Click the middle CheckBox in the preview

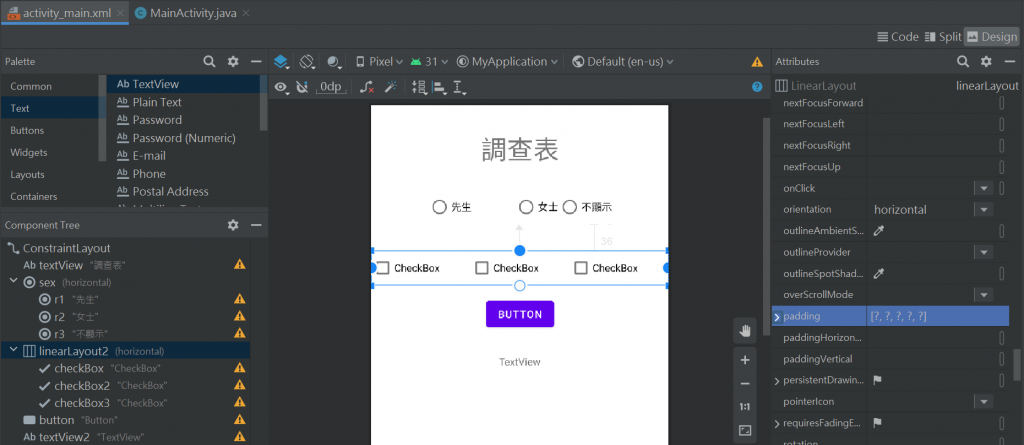[507, 268]
